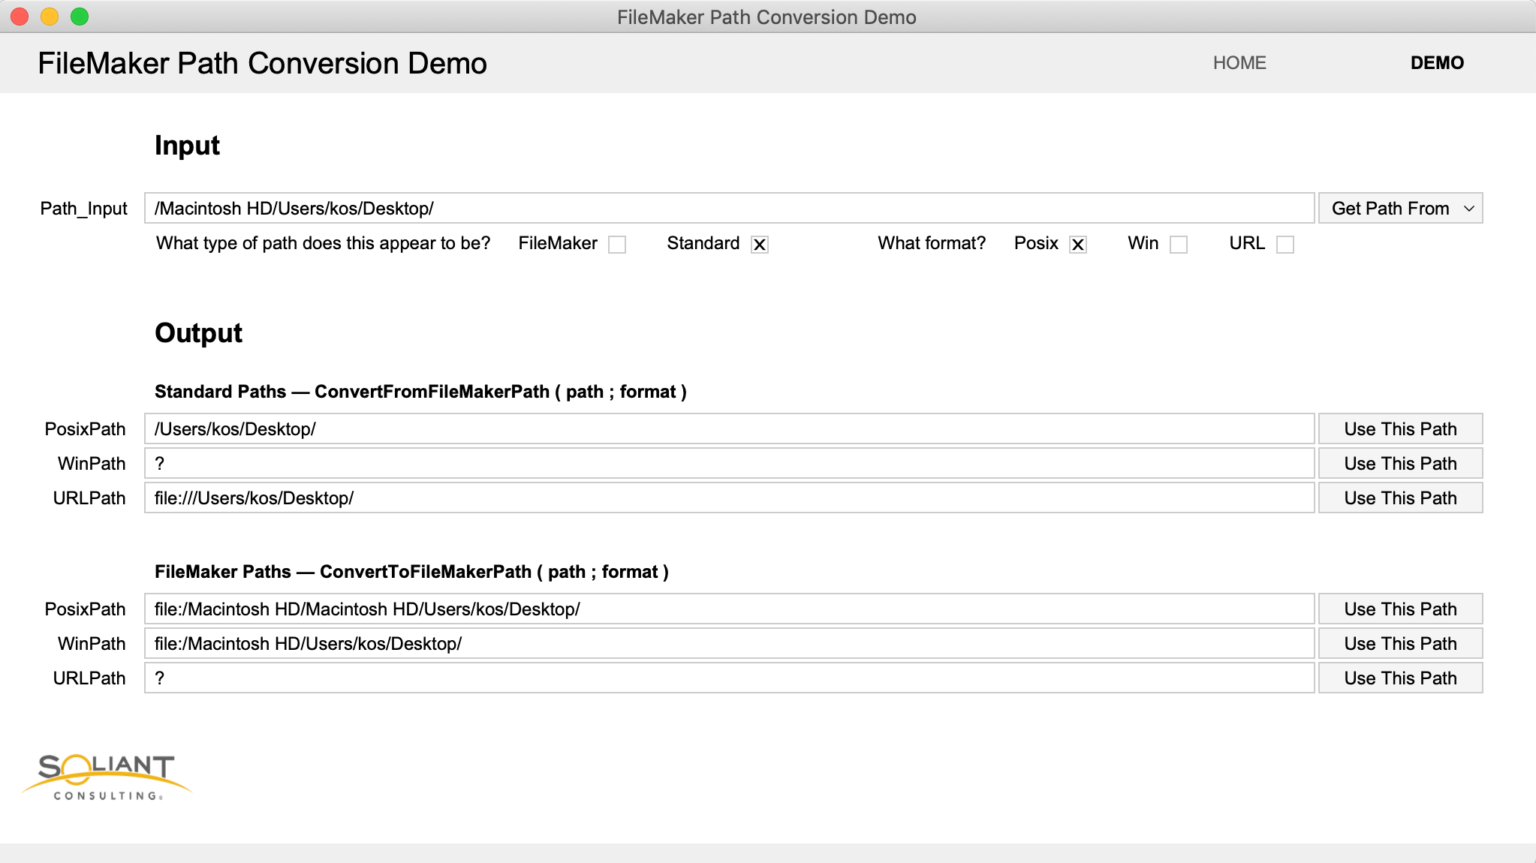Screen dimensions: 1536x863
Task: Click inside the Path_Input field
Action: click(700, 208)
